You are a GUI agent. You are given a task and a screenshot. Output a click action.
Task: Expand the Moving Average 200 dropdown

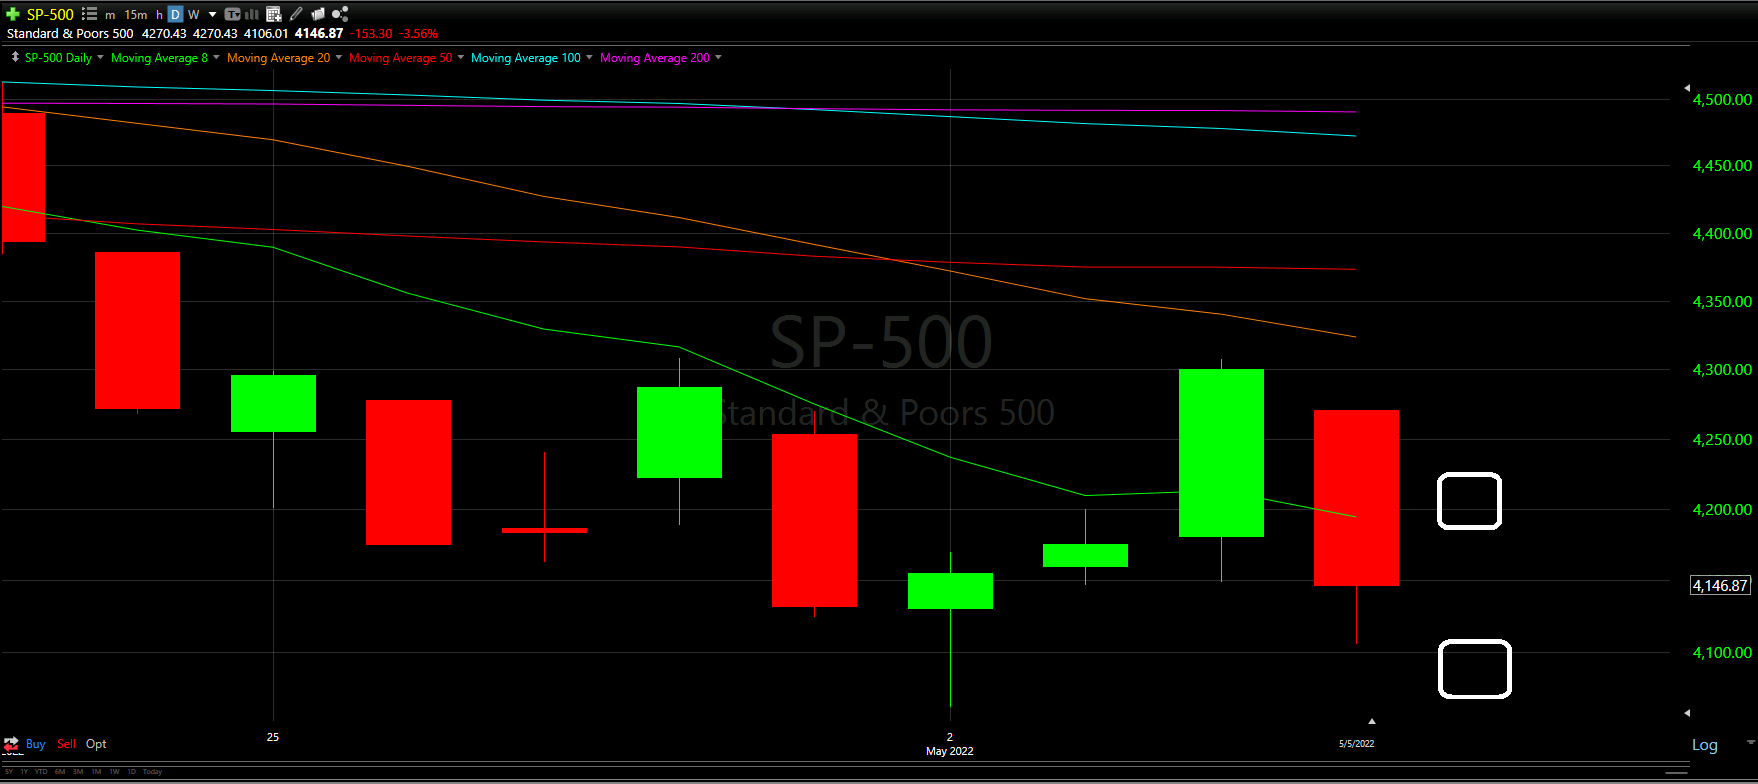click(718, 57)
